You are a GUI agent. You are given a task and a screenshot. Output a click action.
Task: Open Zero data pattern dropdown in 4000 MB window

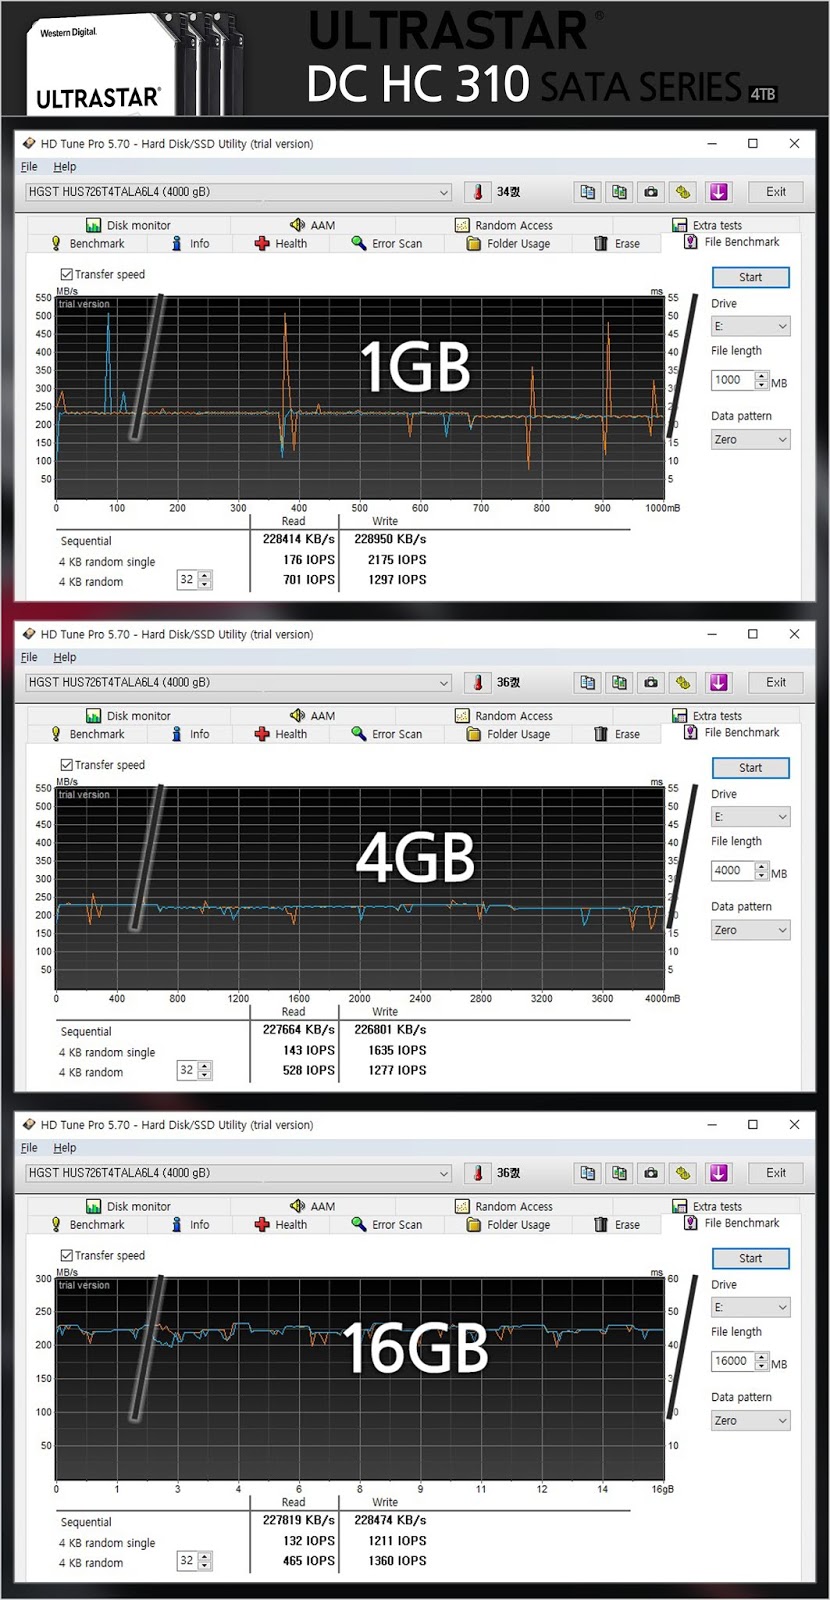click(750, 930)
